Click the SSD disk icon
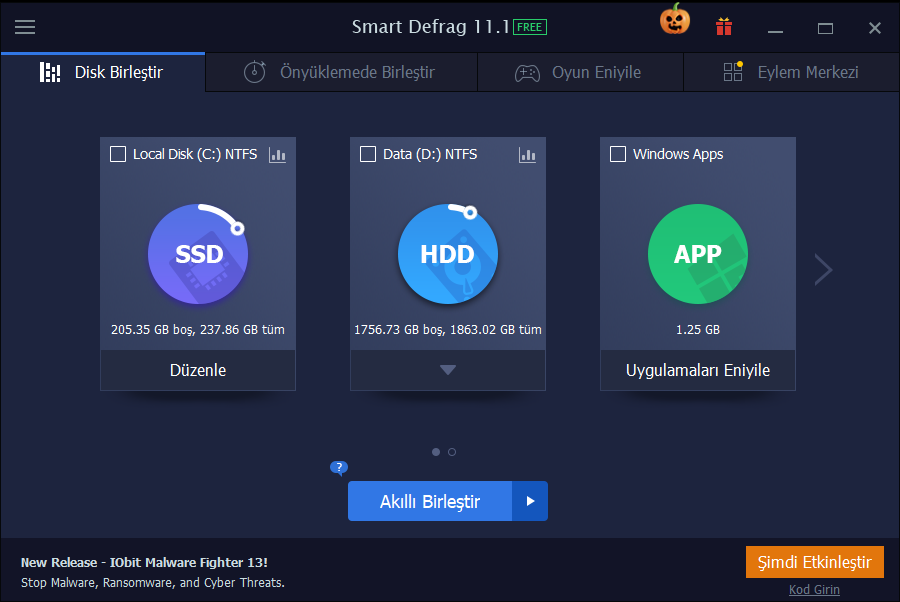The image size is (900, 602). (198, 254)
